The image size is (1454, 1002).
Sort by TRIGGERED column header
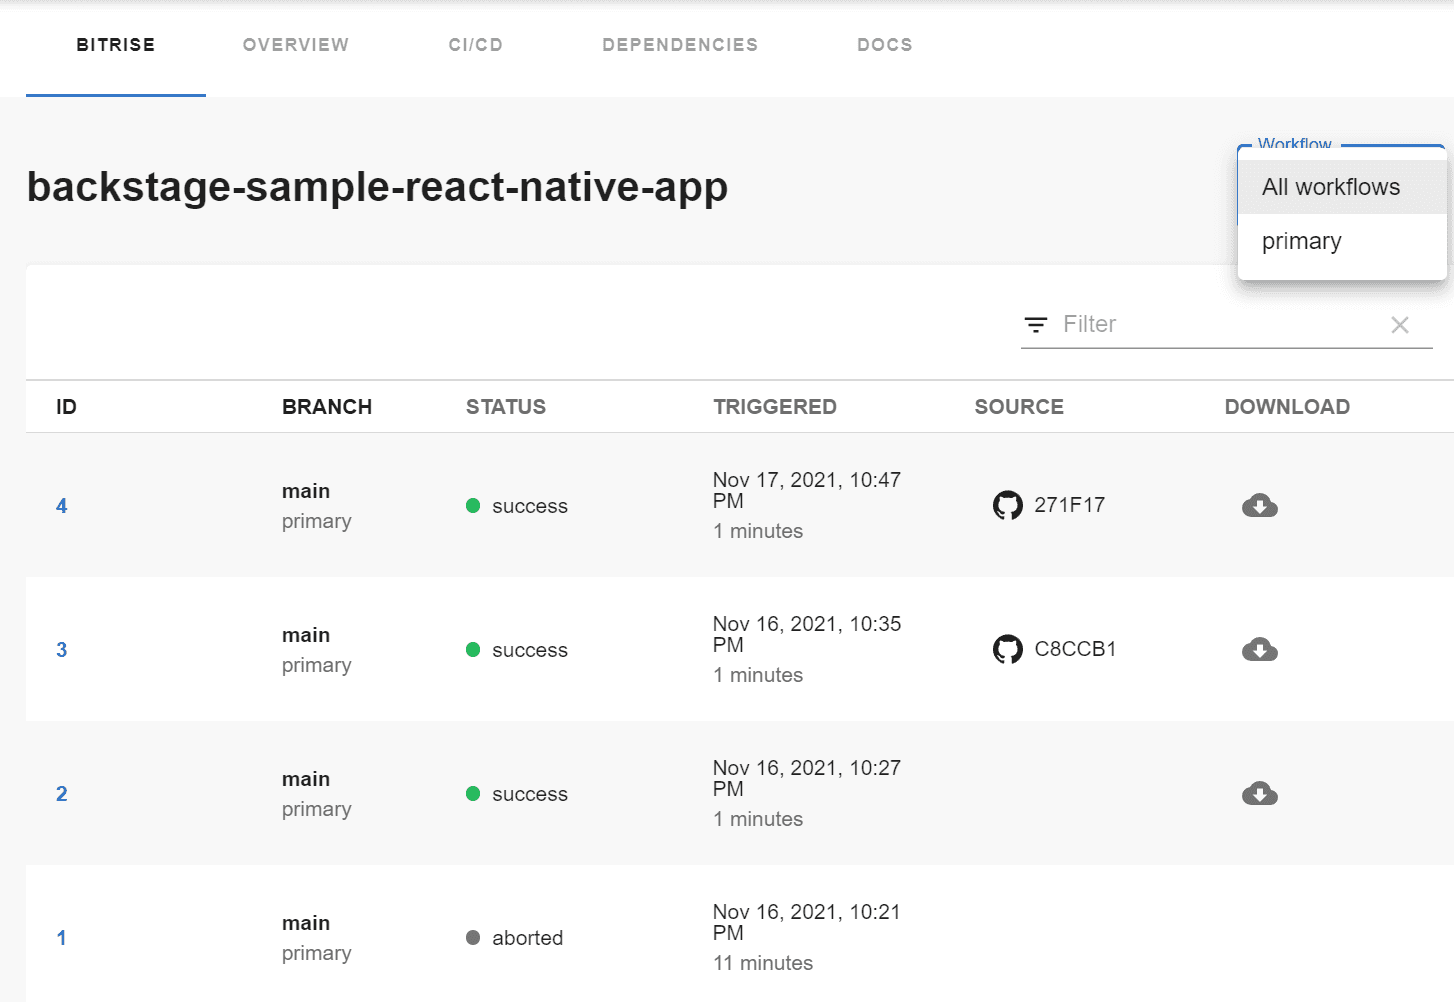(775, 407)
